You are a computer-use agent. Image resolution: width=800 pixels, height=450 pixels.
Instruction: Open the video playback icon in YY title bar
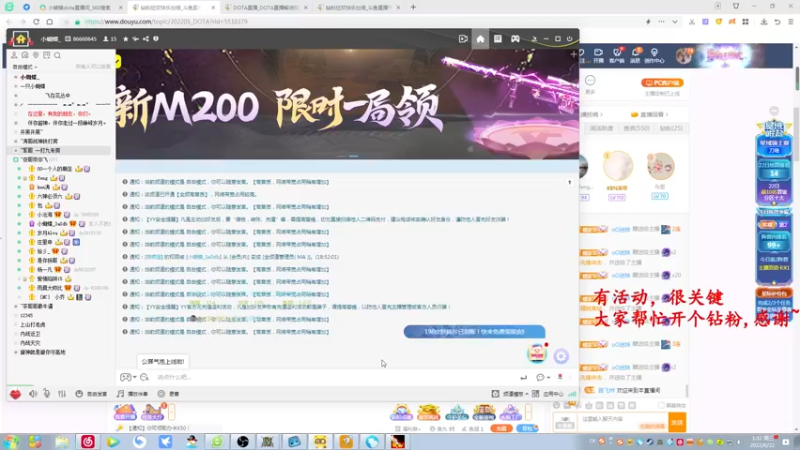(x=463, y=39)
